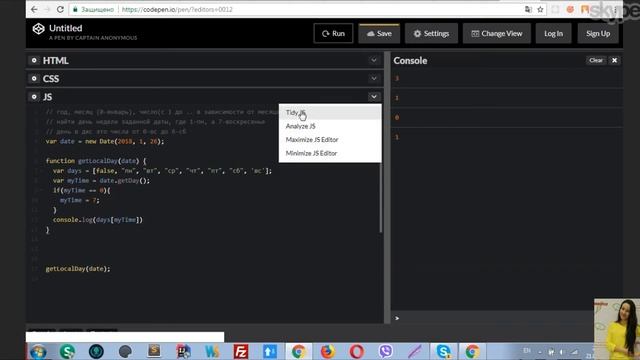Expand the HTML editor dropdown chevron
640x360 pixels.
coord(373,60)
